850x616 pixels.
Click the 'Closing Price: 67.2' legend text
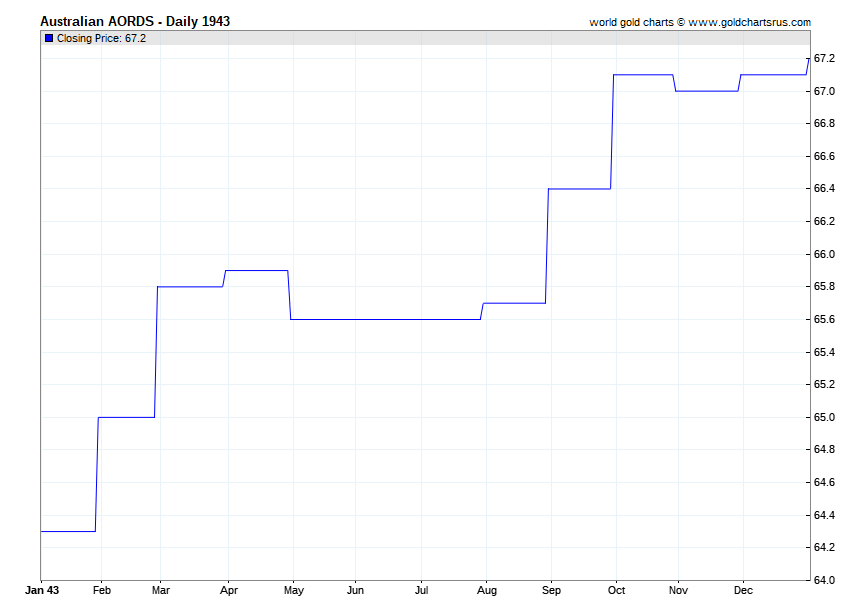(x=101, y=38)
